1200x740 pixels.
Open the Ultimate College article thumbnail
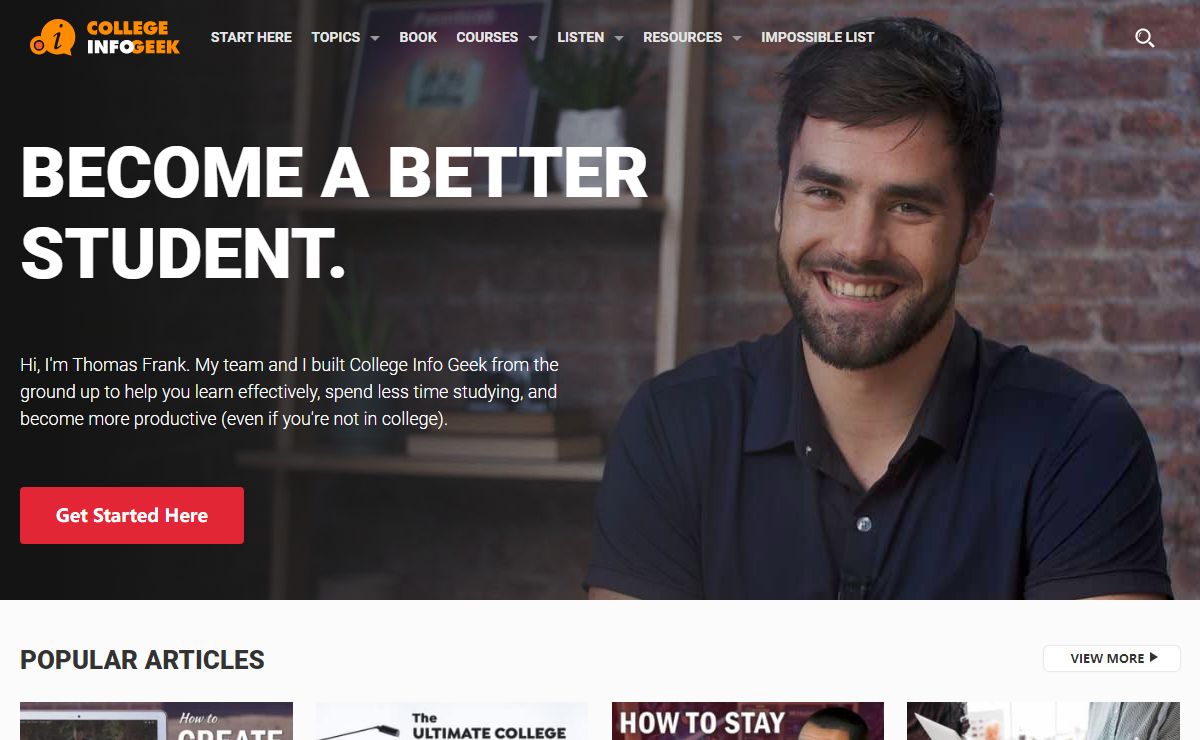[452, 721]
